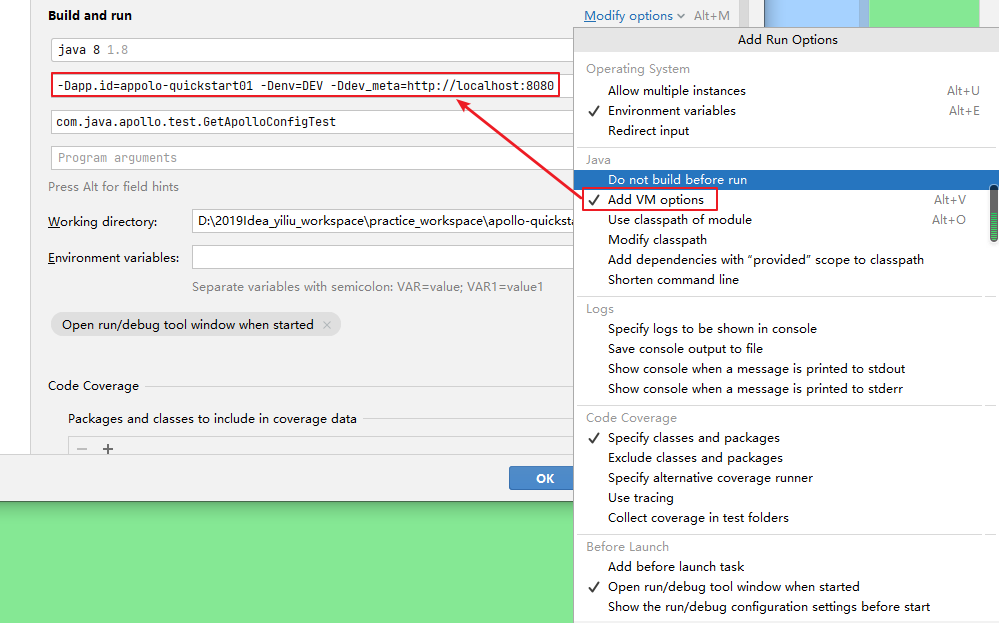Click the Build and run heading

tap(90, 16)
